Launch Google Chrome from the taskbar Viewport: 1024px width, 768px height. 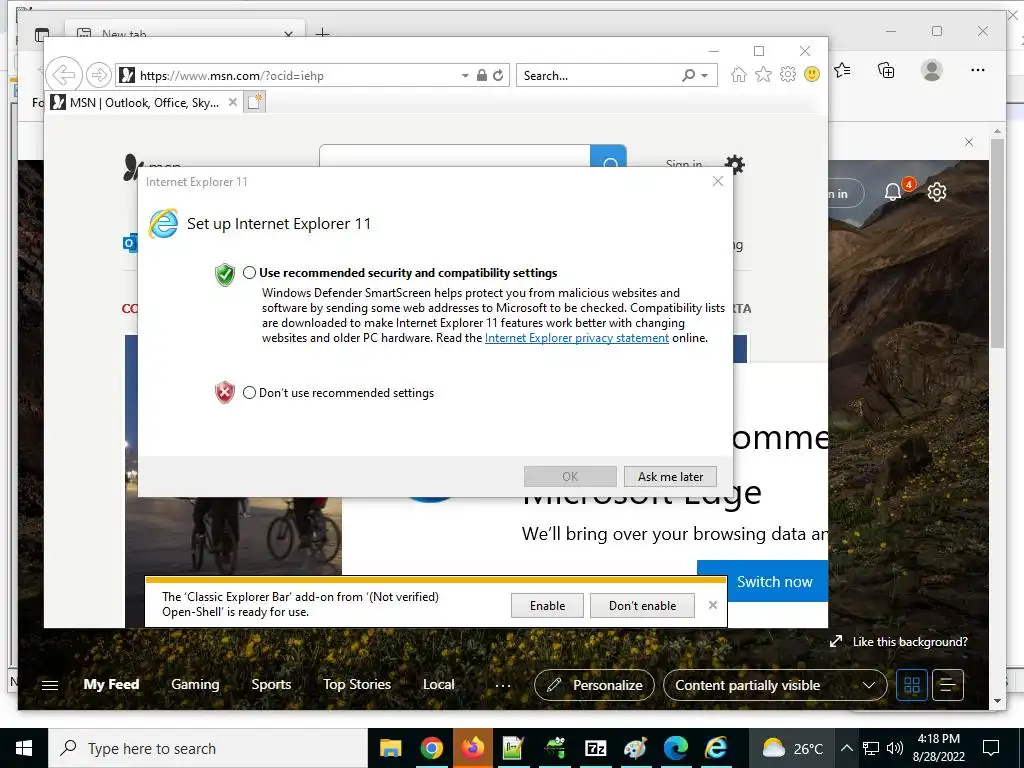pyautogui.click(x=431, y=748)
